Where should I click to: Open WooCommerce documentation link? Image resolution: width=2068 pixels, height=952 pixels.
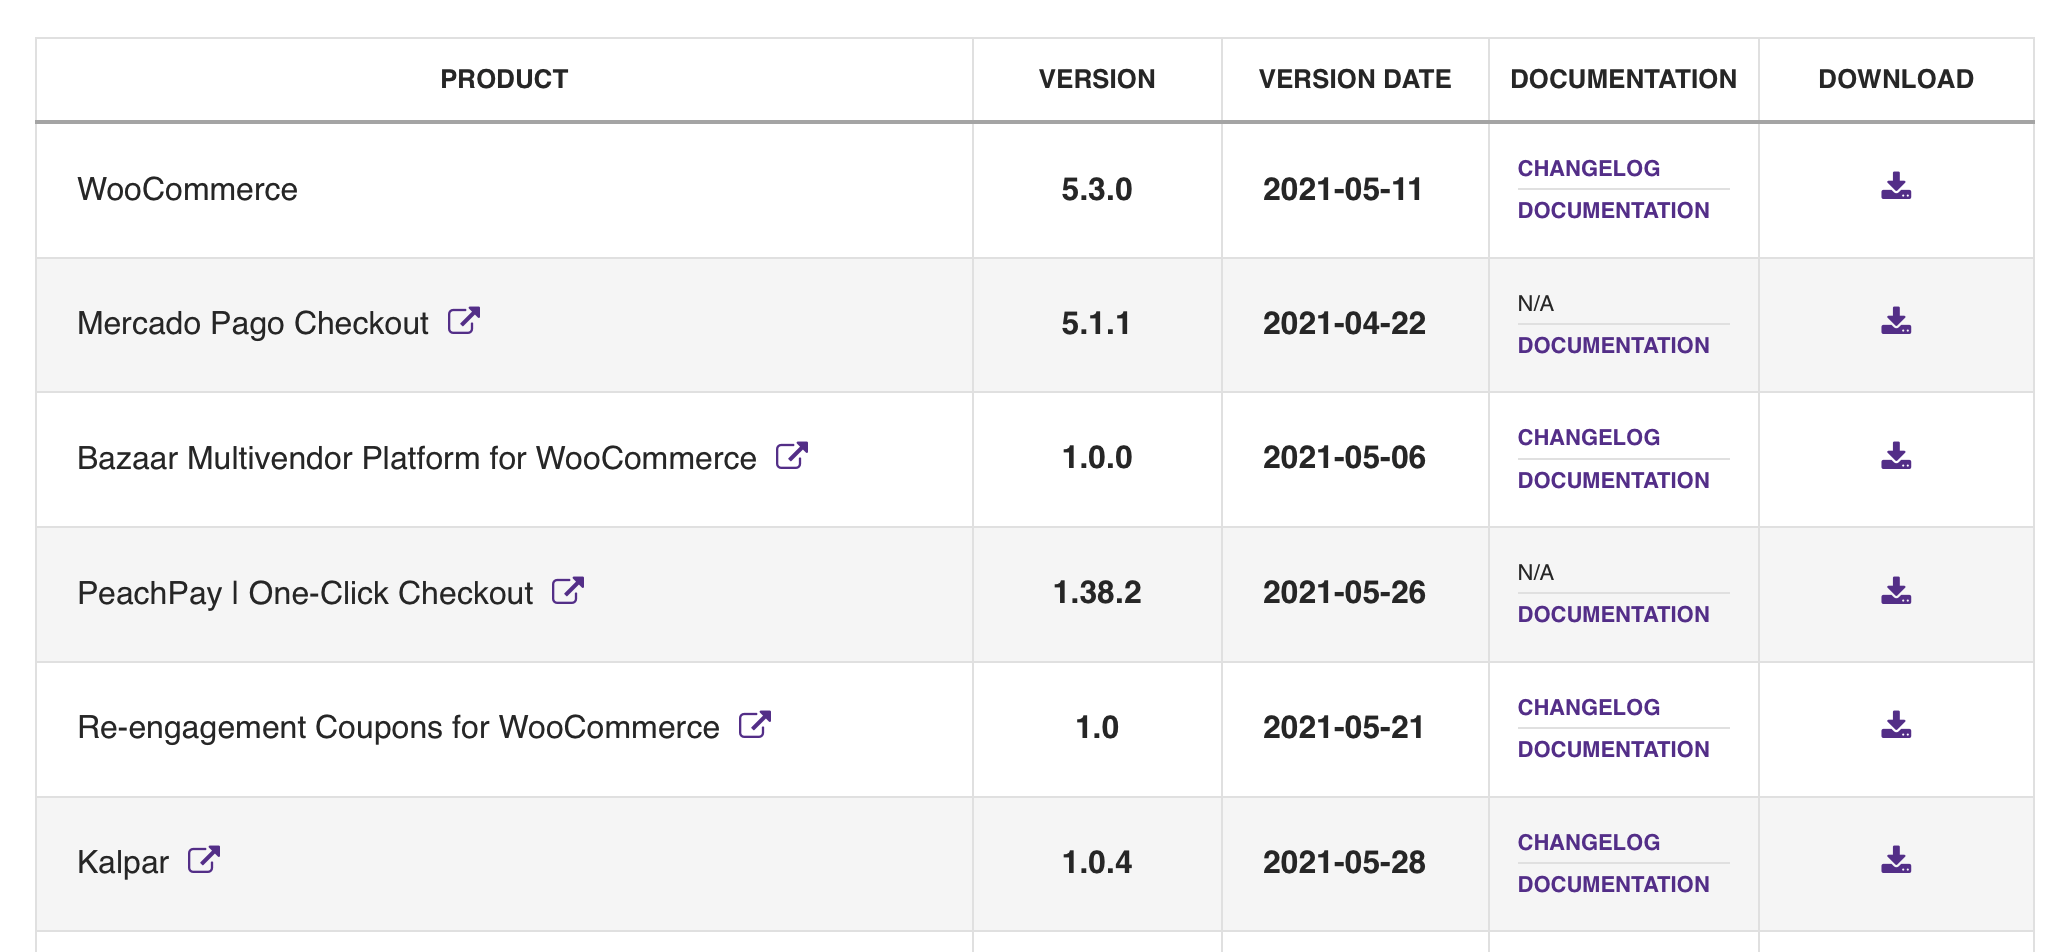point(1613,210)
